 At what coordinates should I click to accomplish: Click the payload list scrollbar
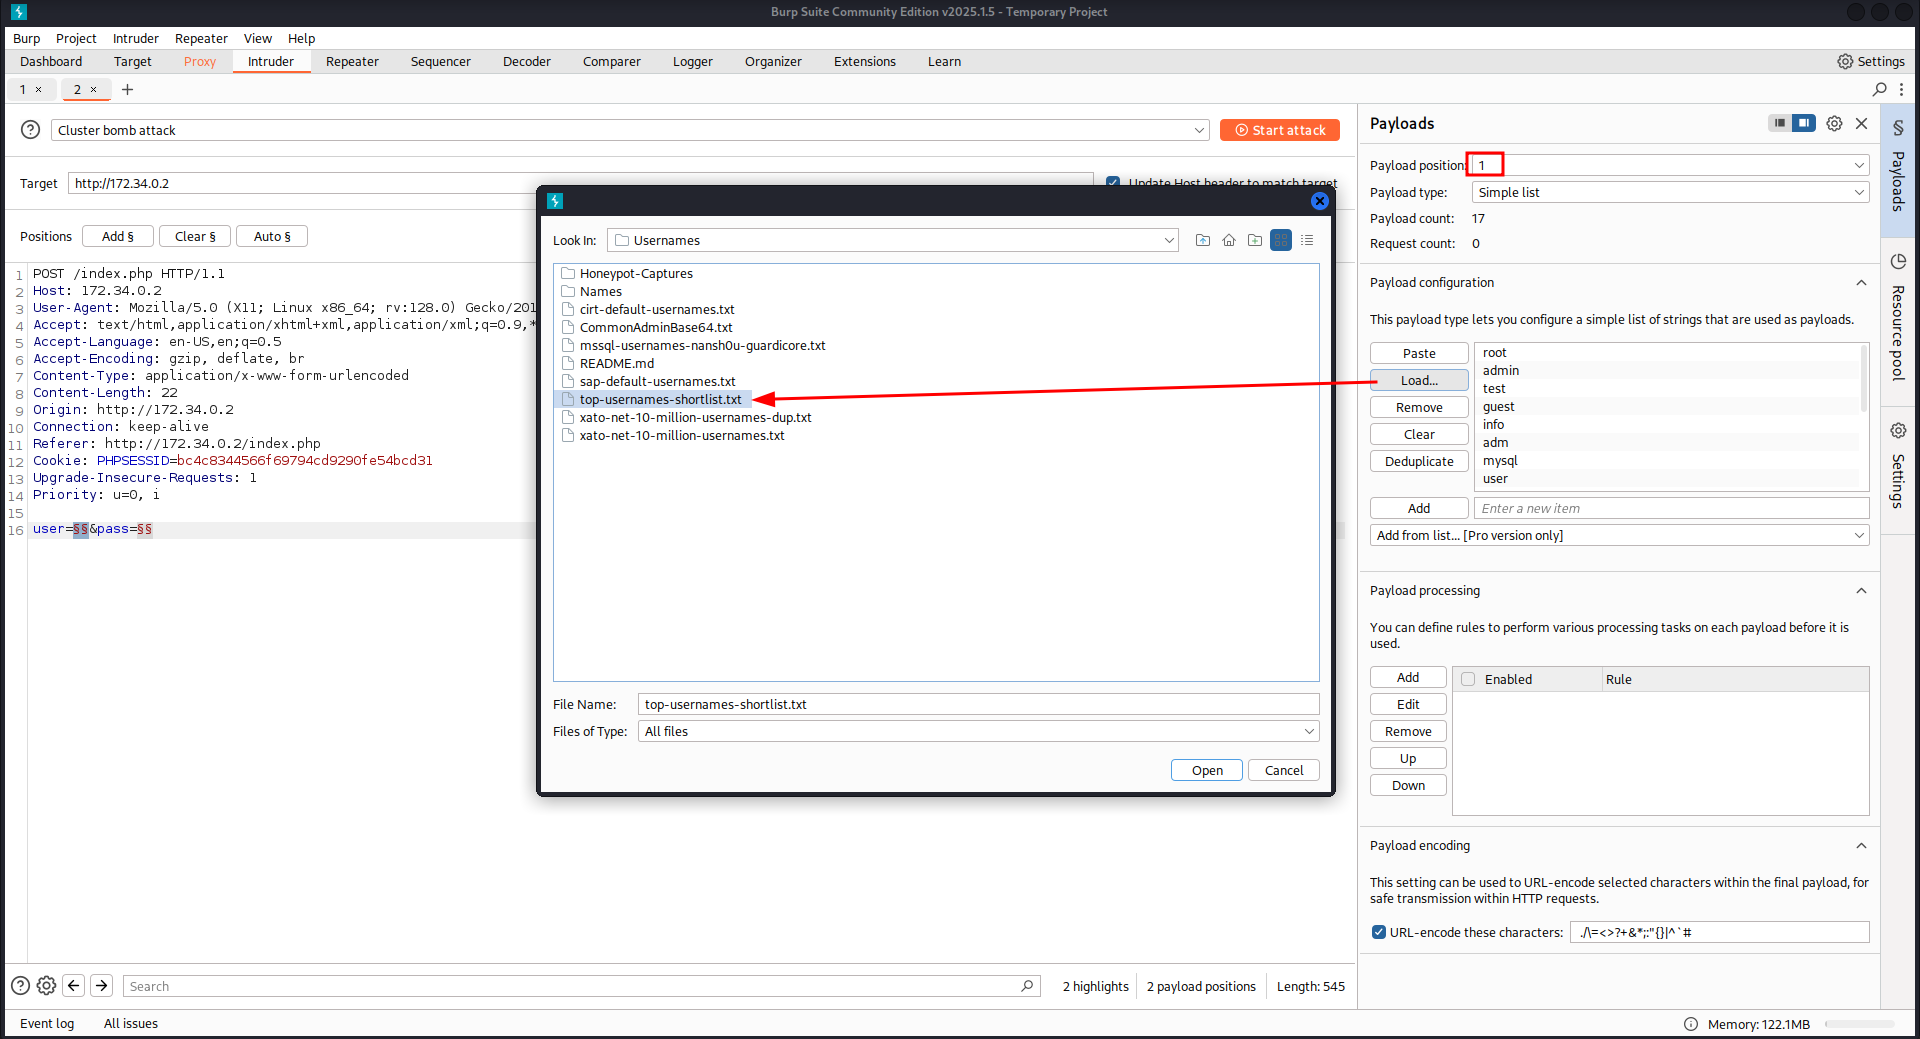[1864, 380]
